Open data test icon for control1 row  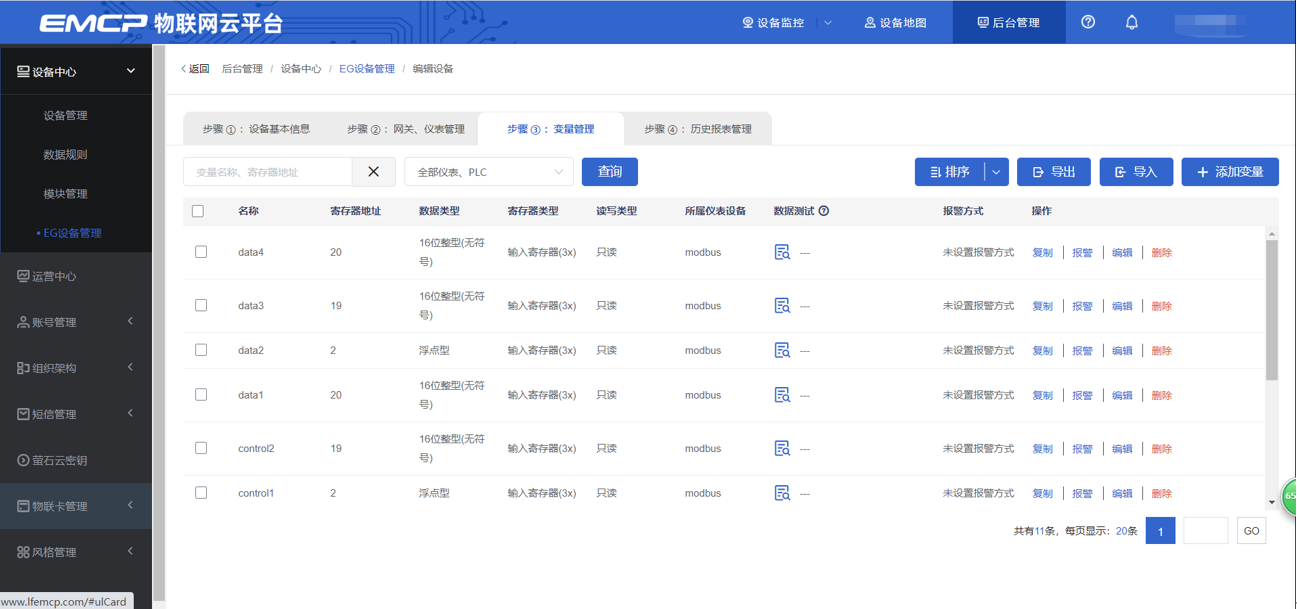(x=782, y=493)
